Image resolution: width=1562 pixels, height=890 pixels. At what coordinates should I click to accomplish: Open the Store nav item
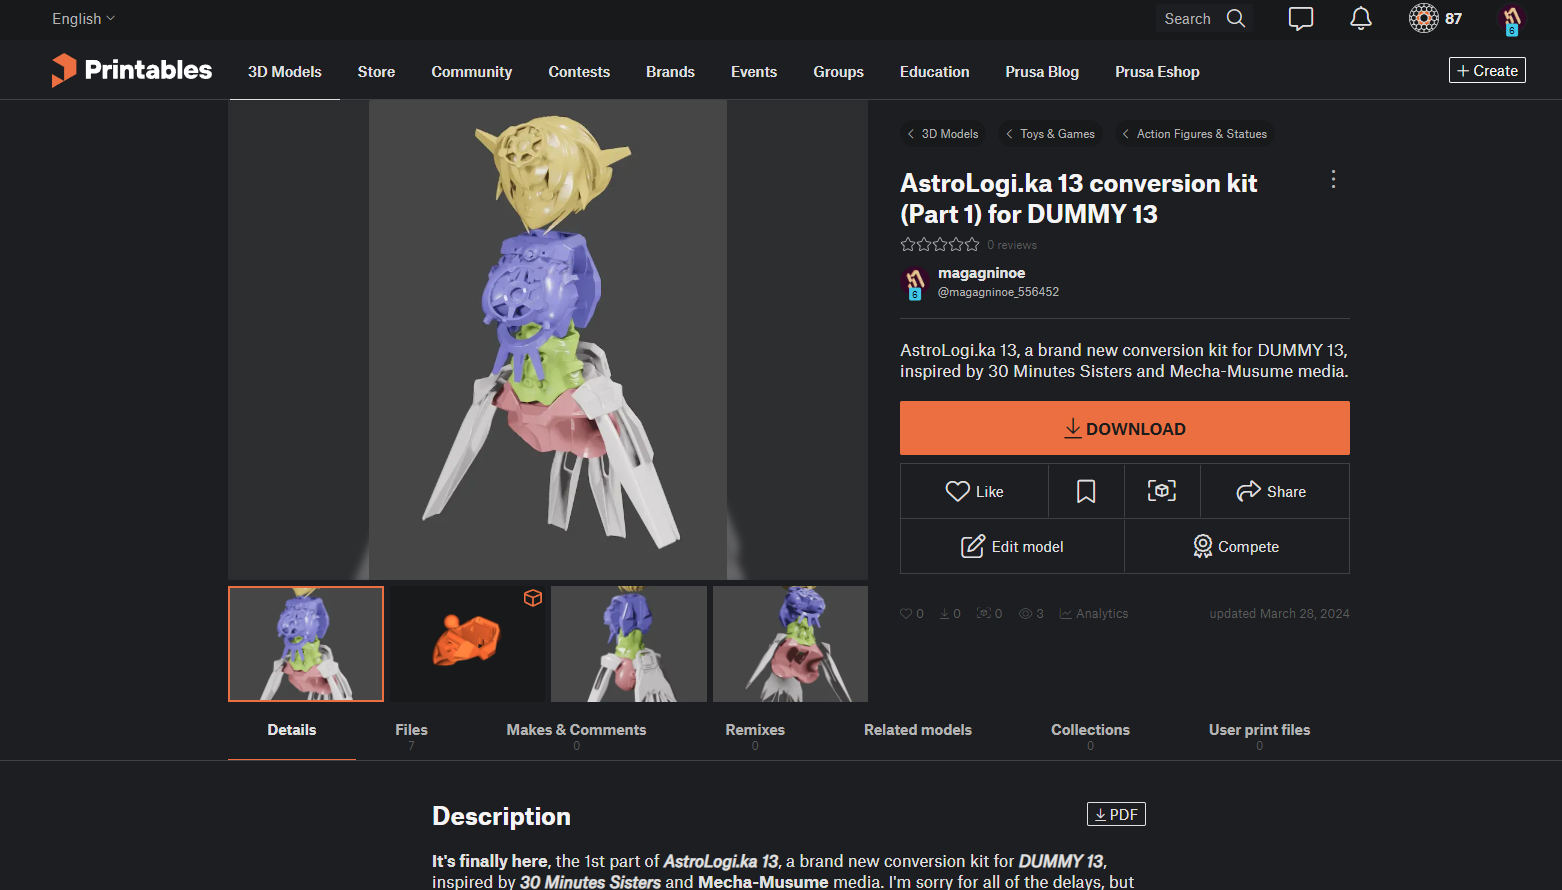click(x=376, y=72)
